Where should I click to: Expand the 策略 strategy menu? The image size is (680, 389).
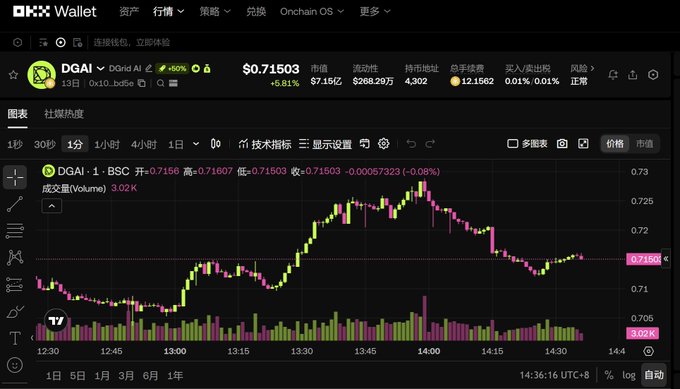(215, 12)
